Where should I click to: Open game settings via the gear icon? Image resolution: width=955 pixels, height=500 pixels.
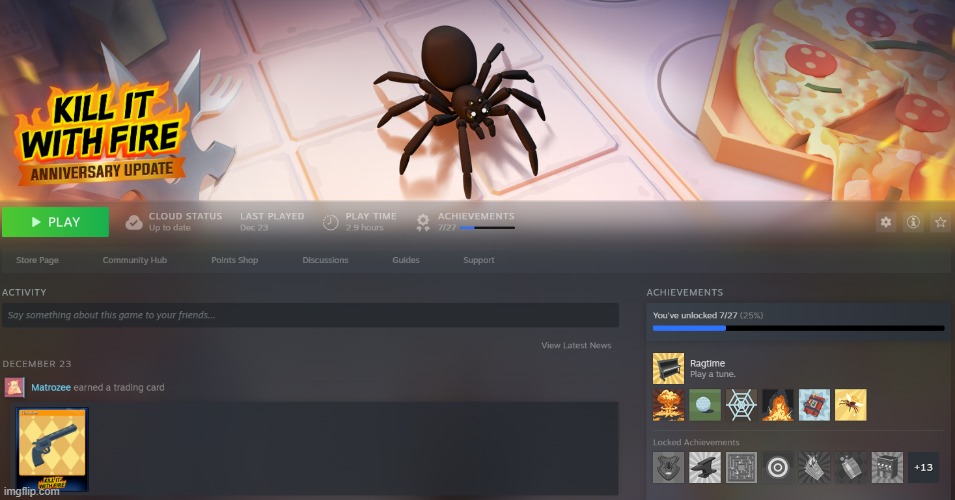pos(886,222)
